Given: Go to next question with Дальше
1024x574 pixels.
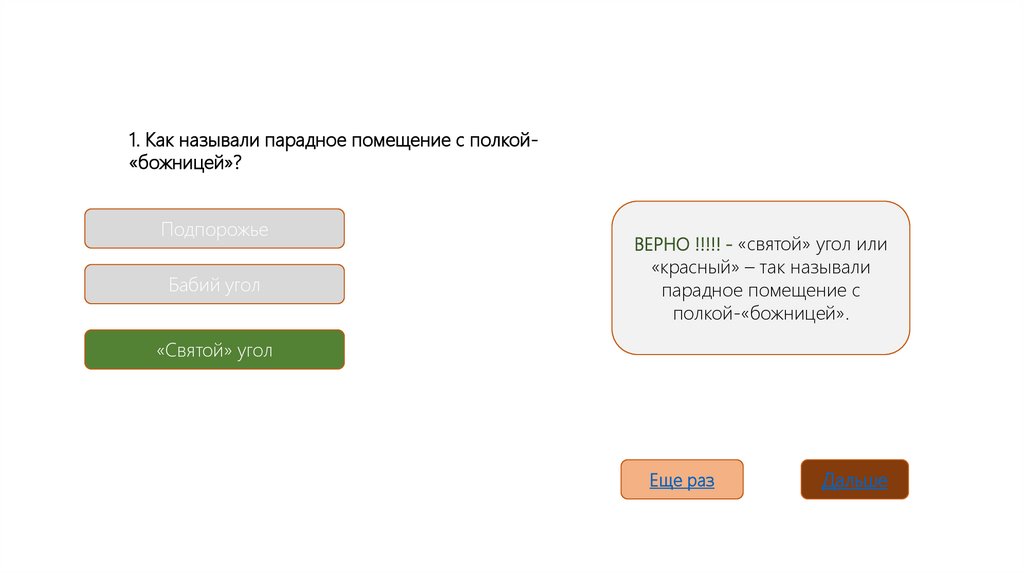Looking at the screenshot, I should click(854, 480).
